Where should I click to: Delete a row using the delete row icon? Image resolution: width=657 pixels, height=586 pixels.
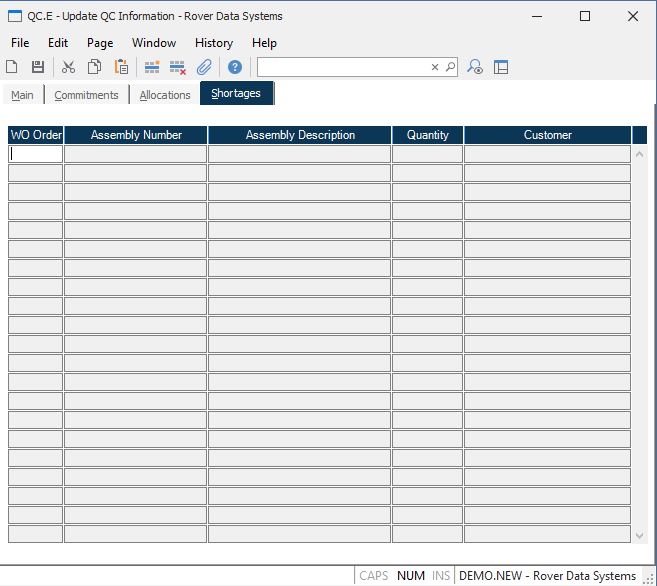[178, 67]
